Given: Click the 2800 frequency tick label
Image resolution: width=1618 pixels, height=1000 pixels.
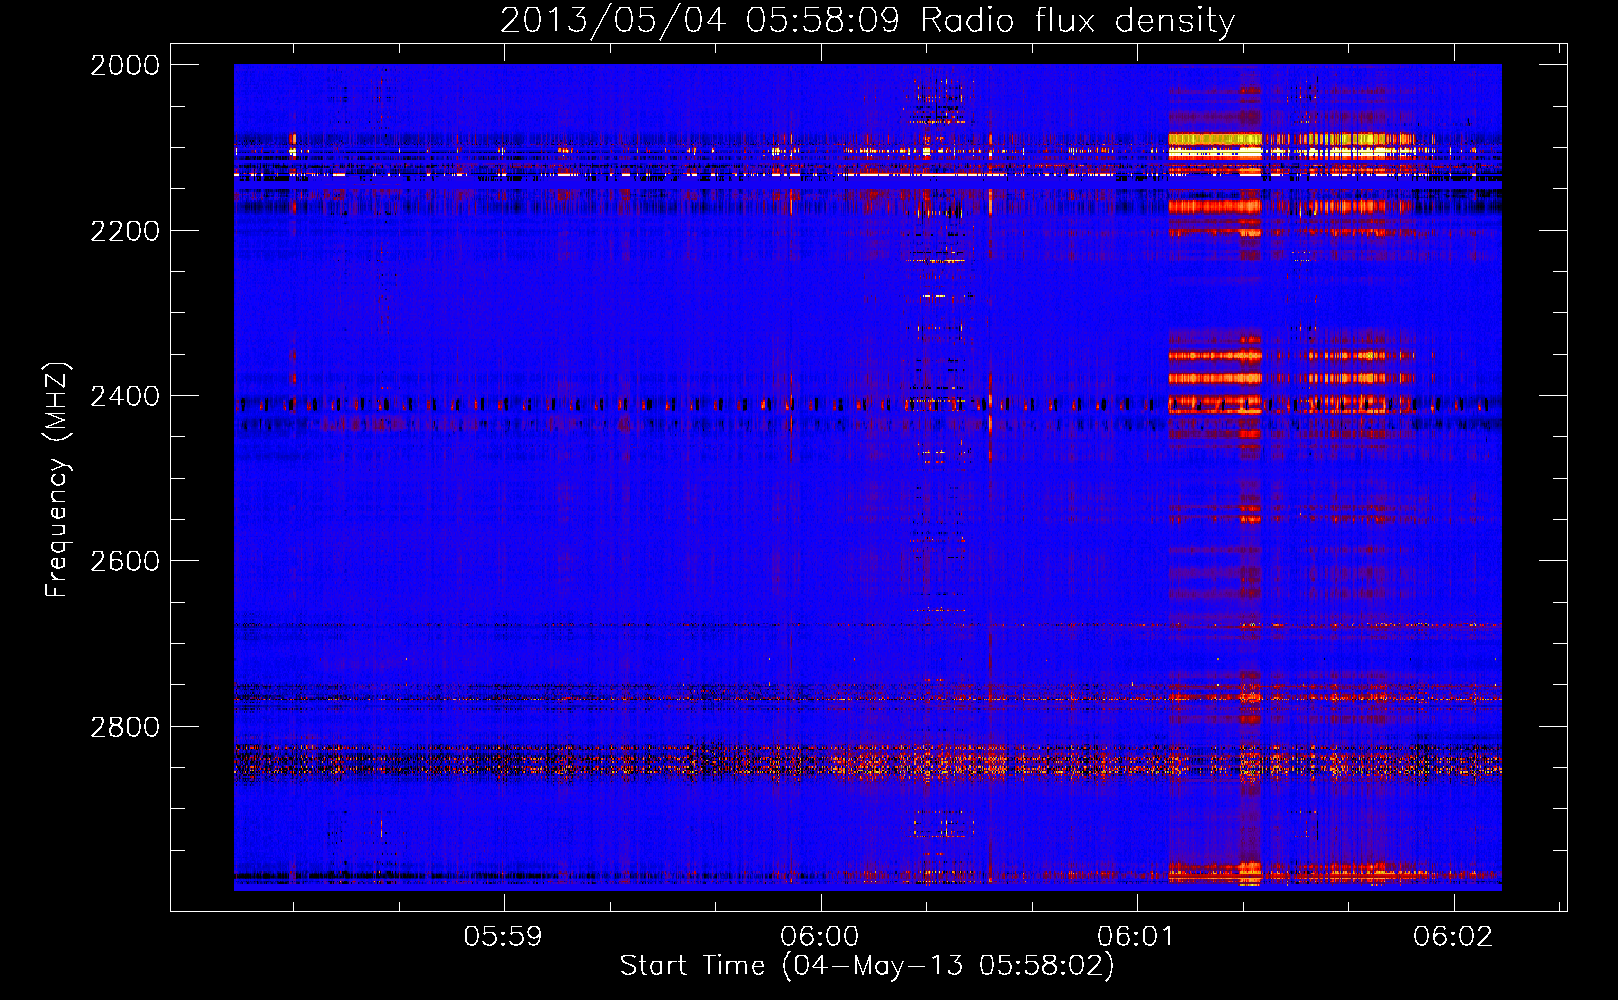Looking at the screenshot, I should pos(125,727).
